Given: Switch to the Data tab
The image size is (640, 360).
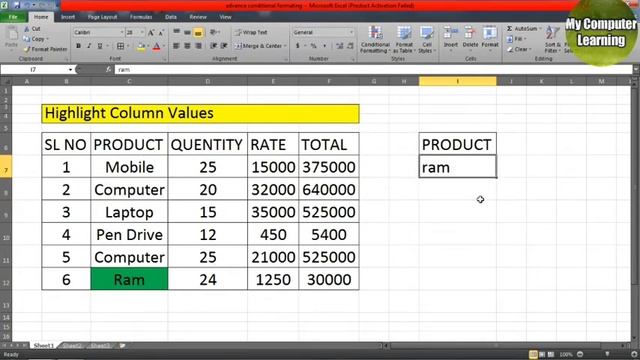Looking at the screenshot, I should 171,17.
